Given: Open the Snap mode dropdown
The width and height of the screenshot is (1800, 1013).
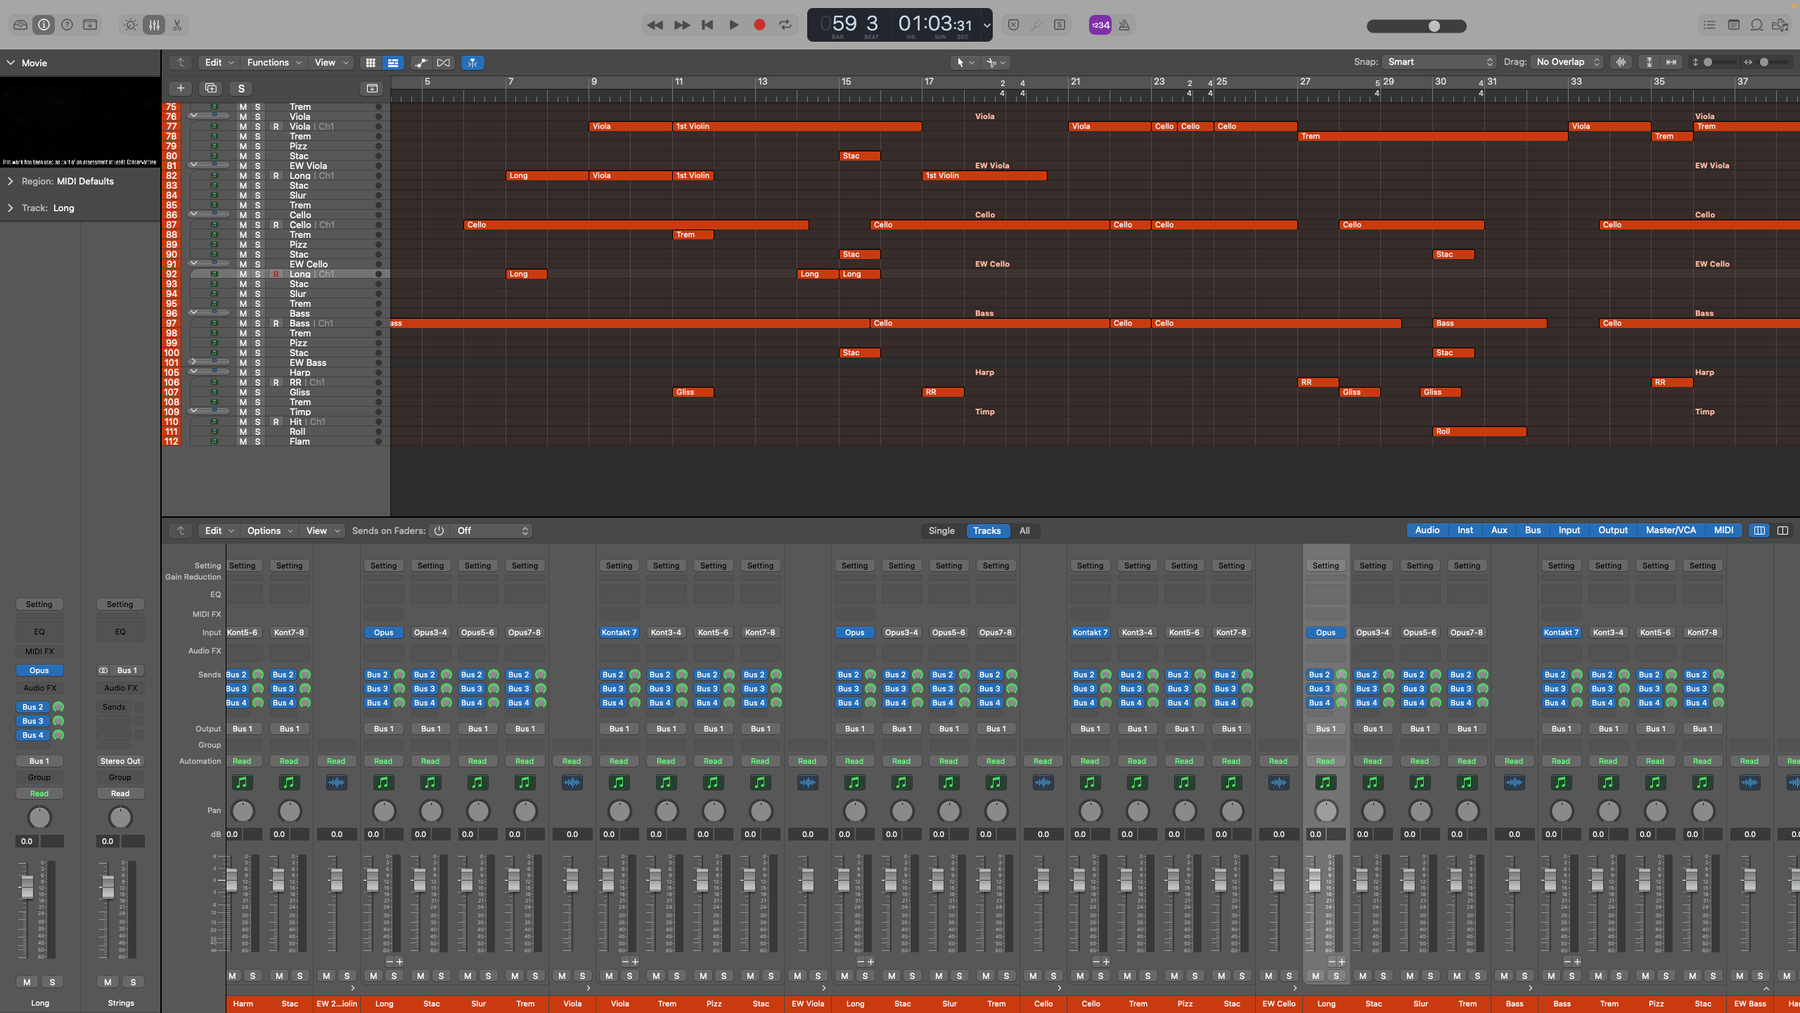Looking at the screenshot, I should (1439, 62).
